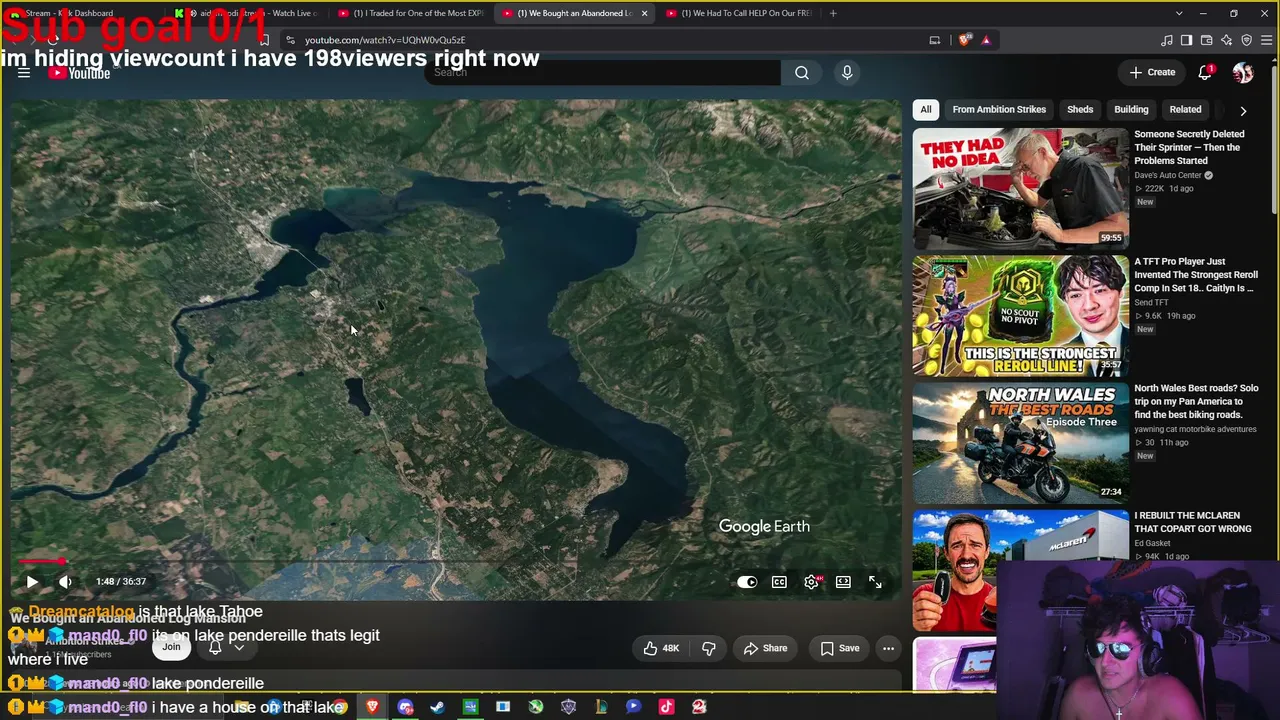Visit Dave's Auto Center channel
The width and height of the screenshot is (1280, 720).
coord(1168,175)
